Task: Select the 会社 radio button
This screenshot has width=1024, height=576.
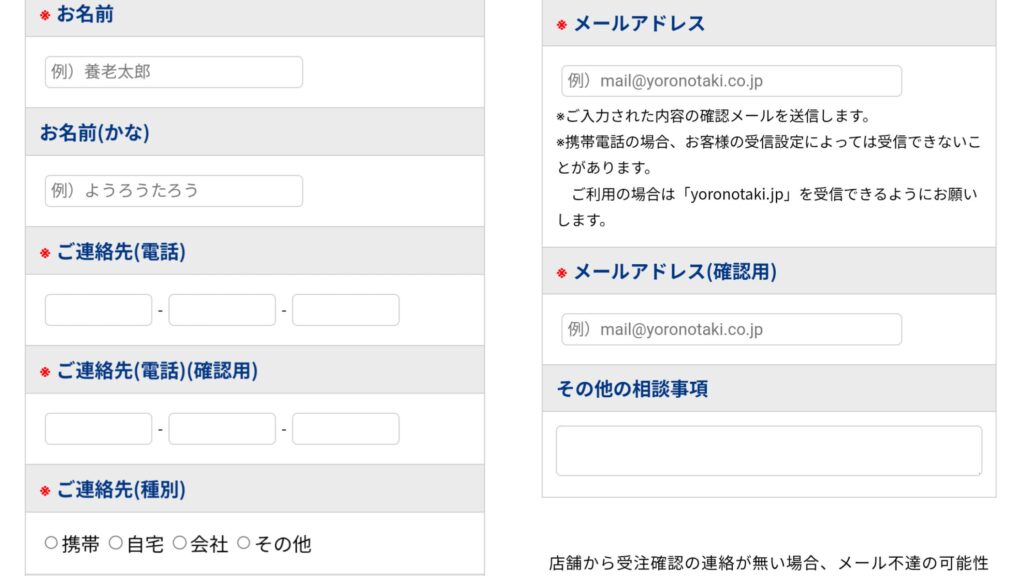Action: tap(180, 543)
